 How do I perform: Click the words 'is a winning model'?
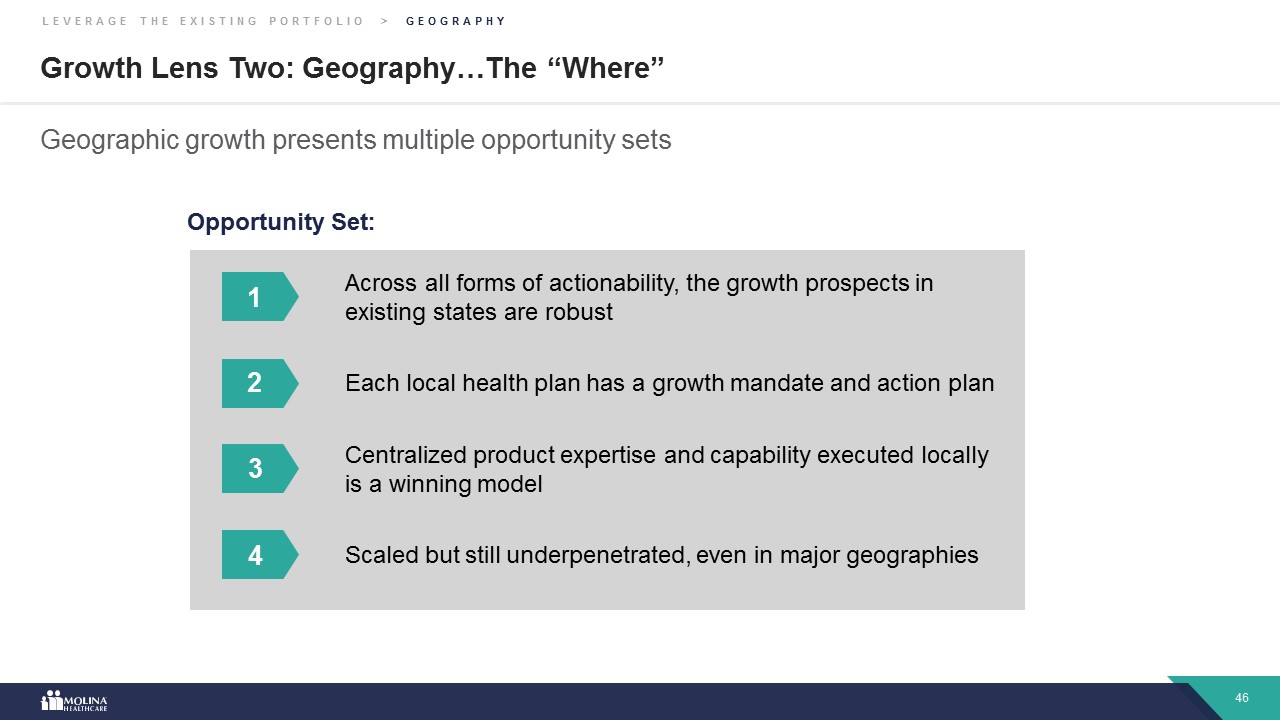click(x=443, y=485)
